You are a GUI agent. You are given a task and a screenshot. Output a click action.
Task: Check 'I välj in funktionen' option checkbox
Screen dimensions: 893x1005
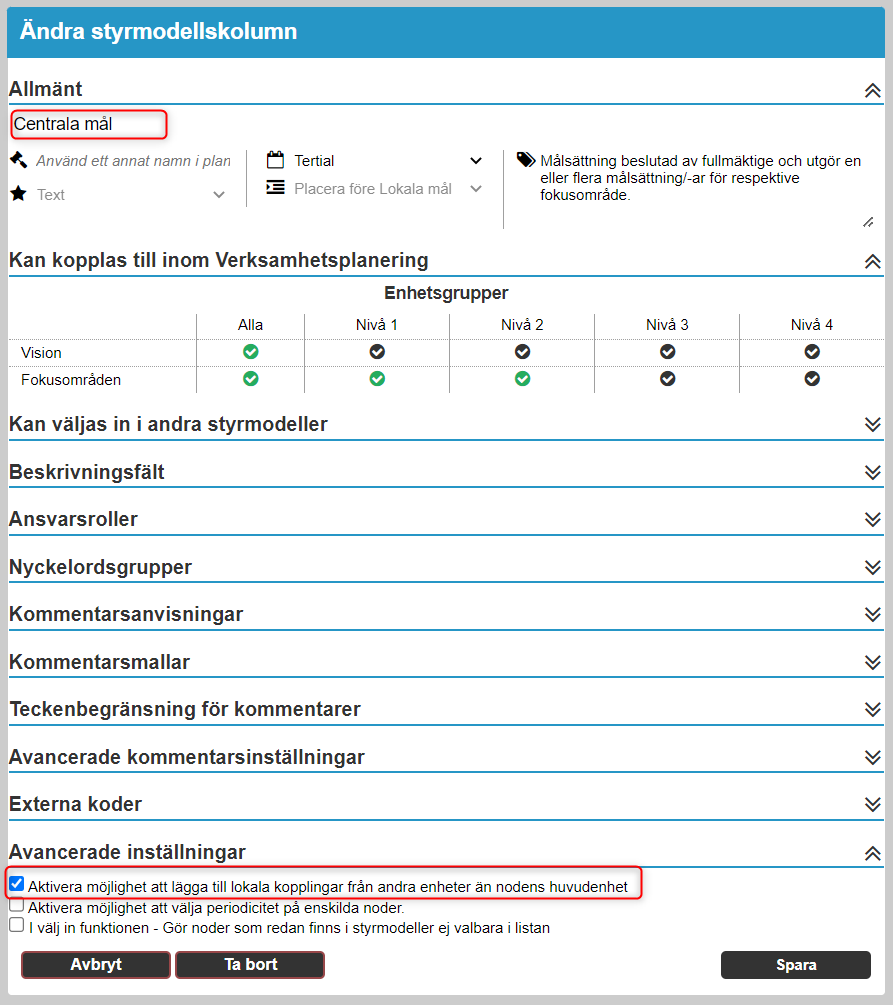[17, 925]
